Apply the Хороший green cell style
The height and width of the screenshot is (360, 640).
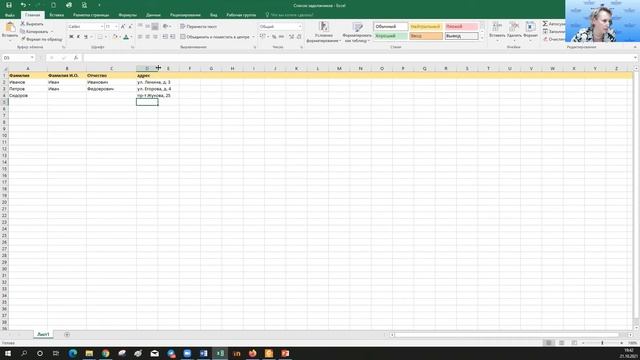[x=391, y=36]
